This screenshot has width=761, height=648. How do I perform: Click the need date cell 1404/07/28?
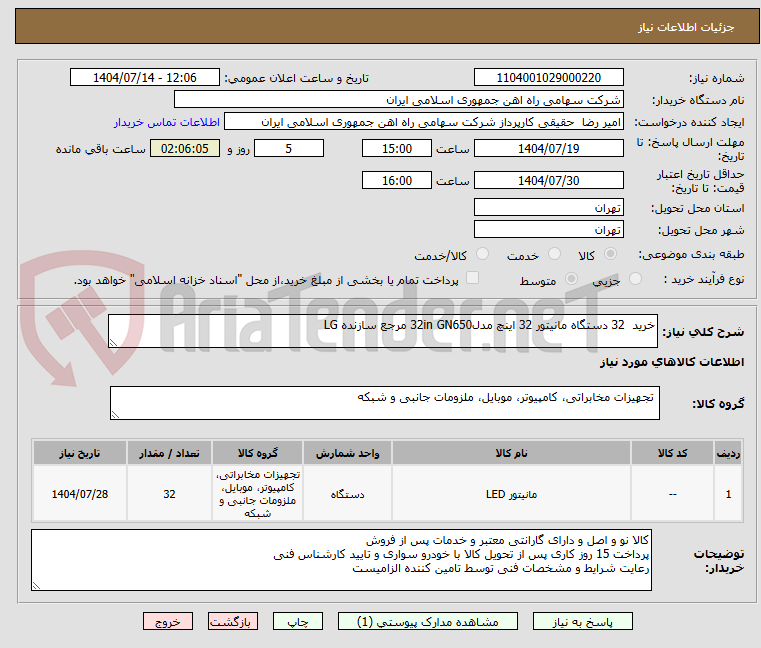pyautogui.click(x=80, y=494)
